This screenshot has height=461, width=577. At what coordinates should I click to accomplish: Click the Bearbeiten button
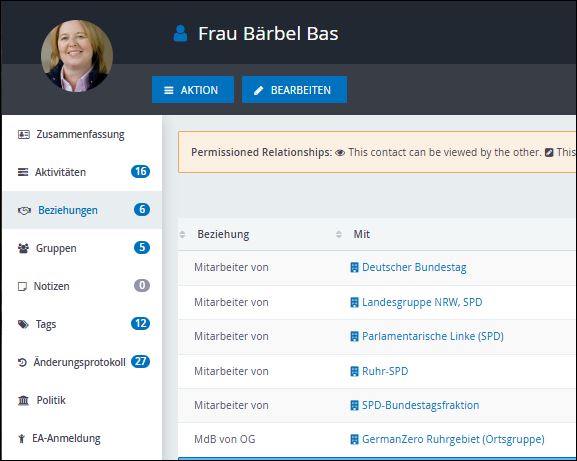coord(294,90)
